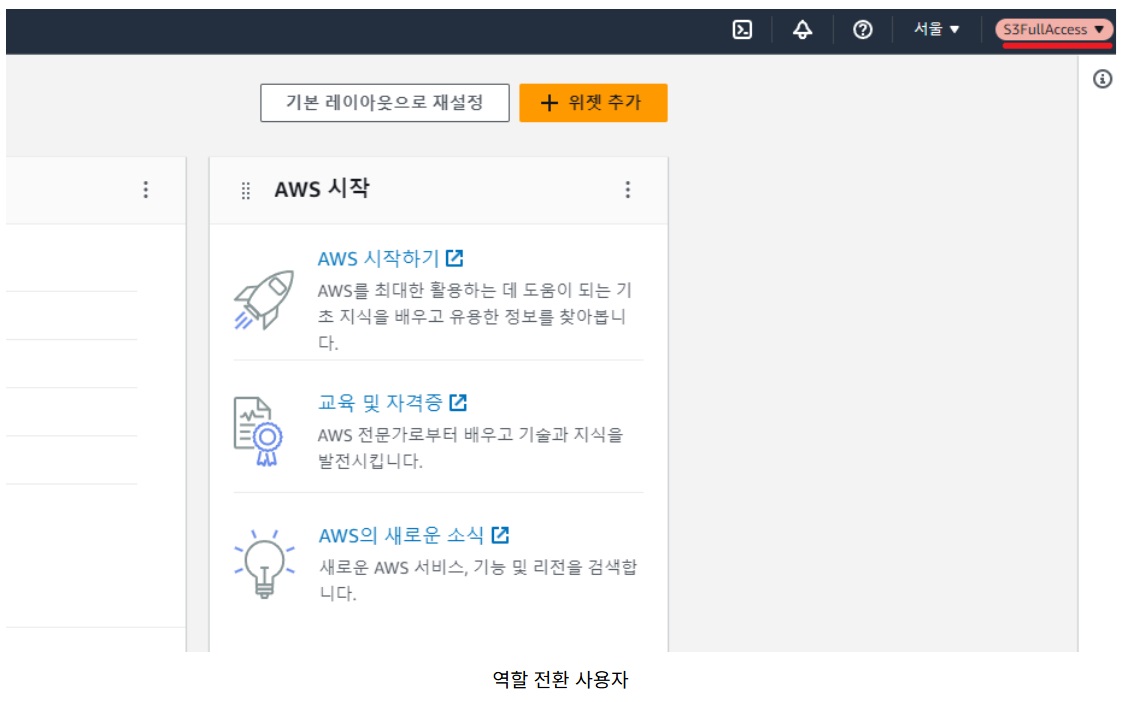Open the 서울 region dropdown

936,29
